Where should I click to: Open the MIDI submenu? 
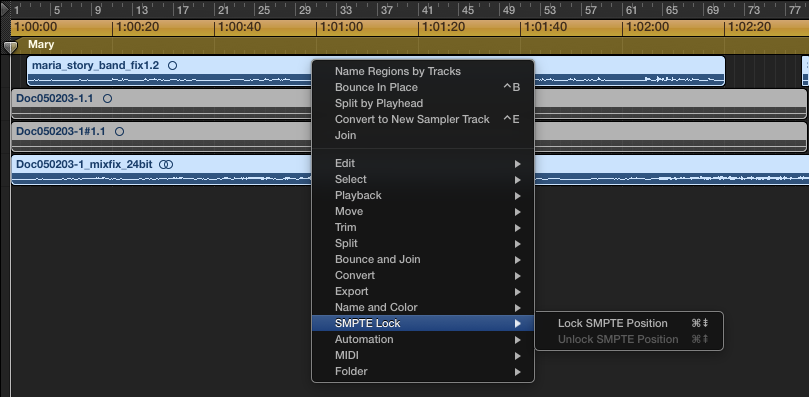tap(423, 355)
